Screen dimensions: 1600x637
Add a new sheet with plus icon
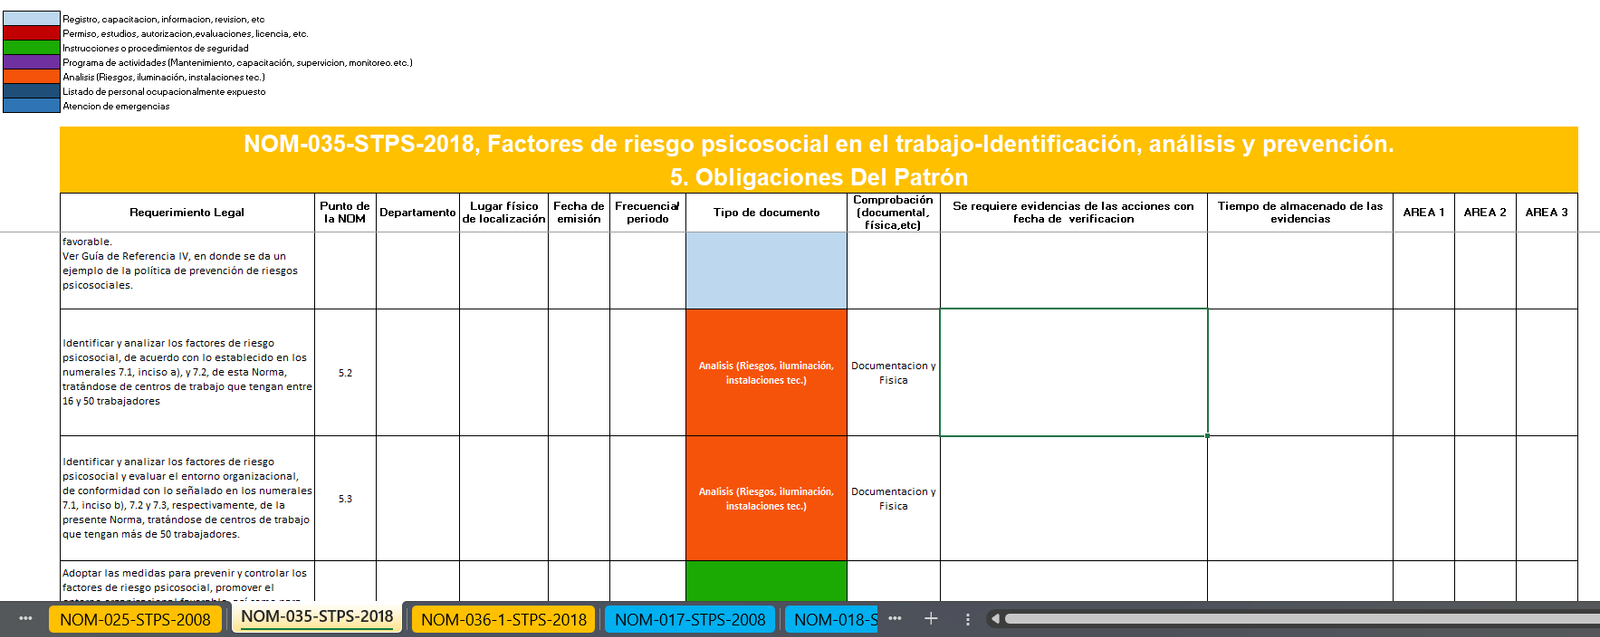[931, 619]
